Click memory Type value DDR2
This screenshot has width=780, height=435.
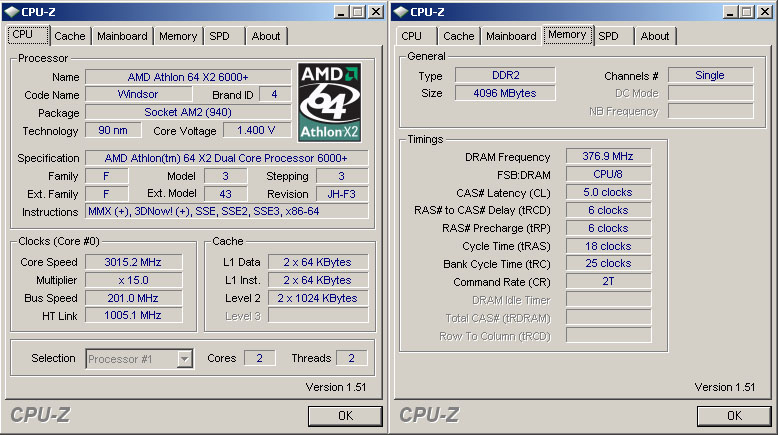[505, 75]
